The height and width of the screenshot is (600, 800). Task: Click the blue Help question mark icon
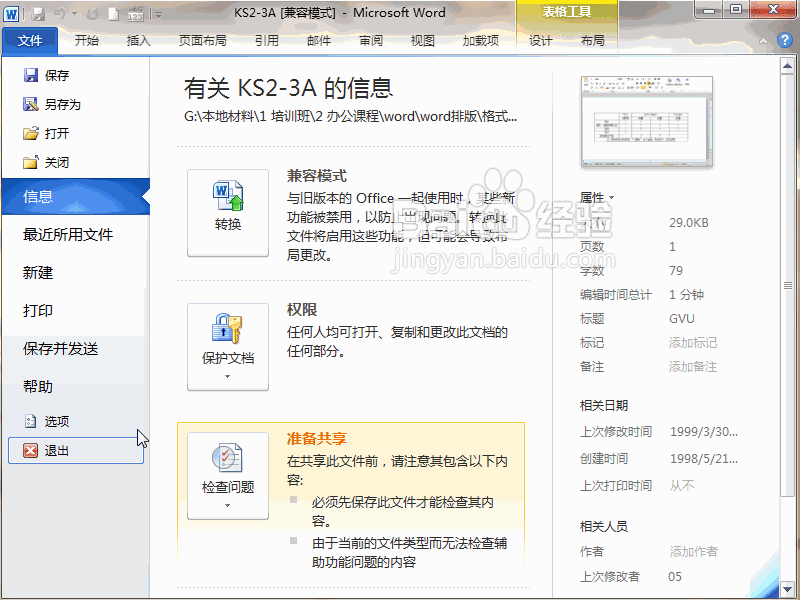coord(785,40)
